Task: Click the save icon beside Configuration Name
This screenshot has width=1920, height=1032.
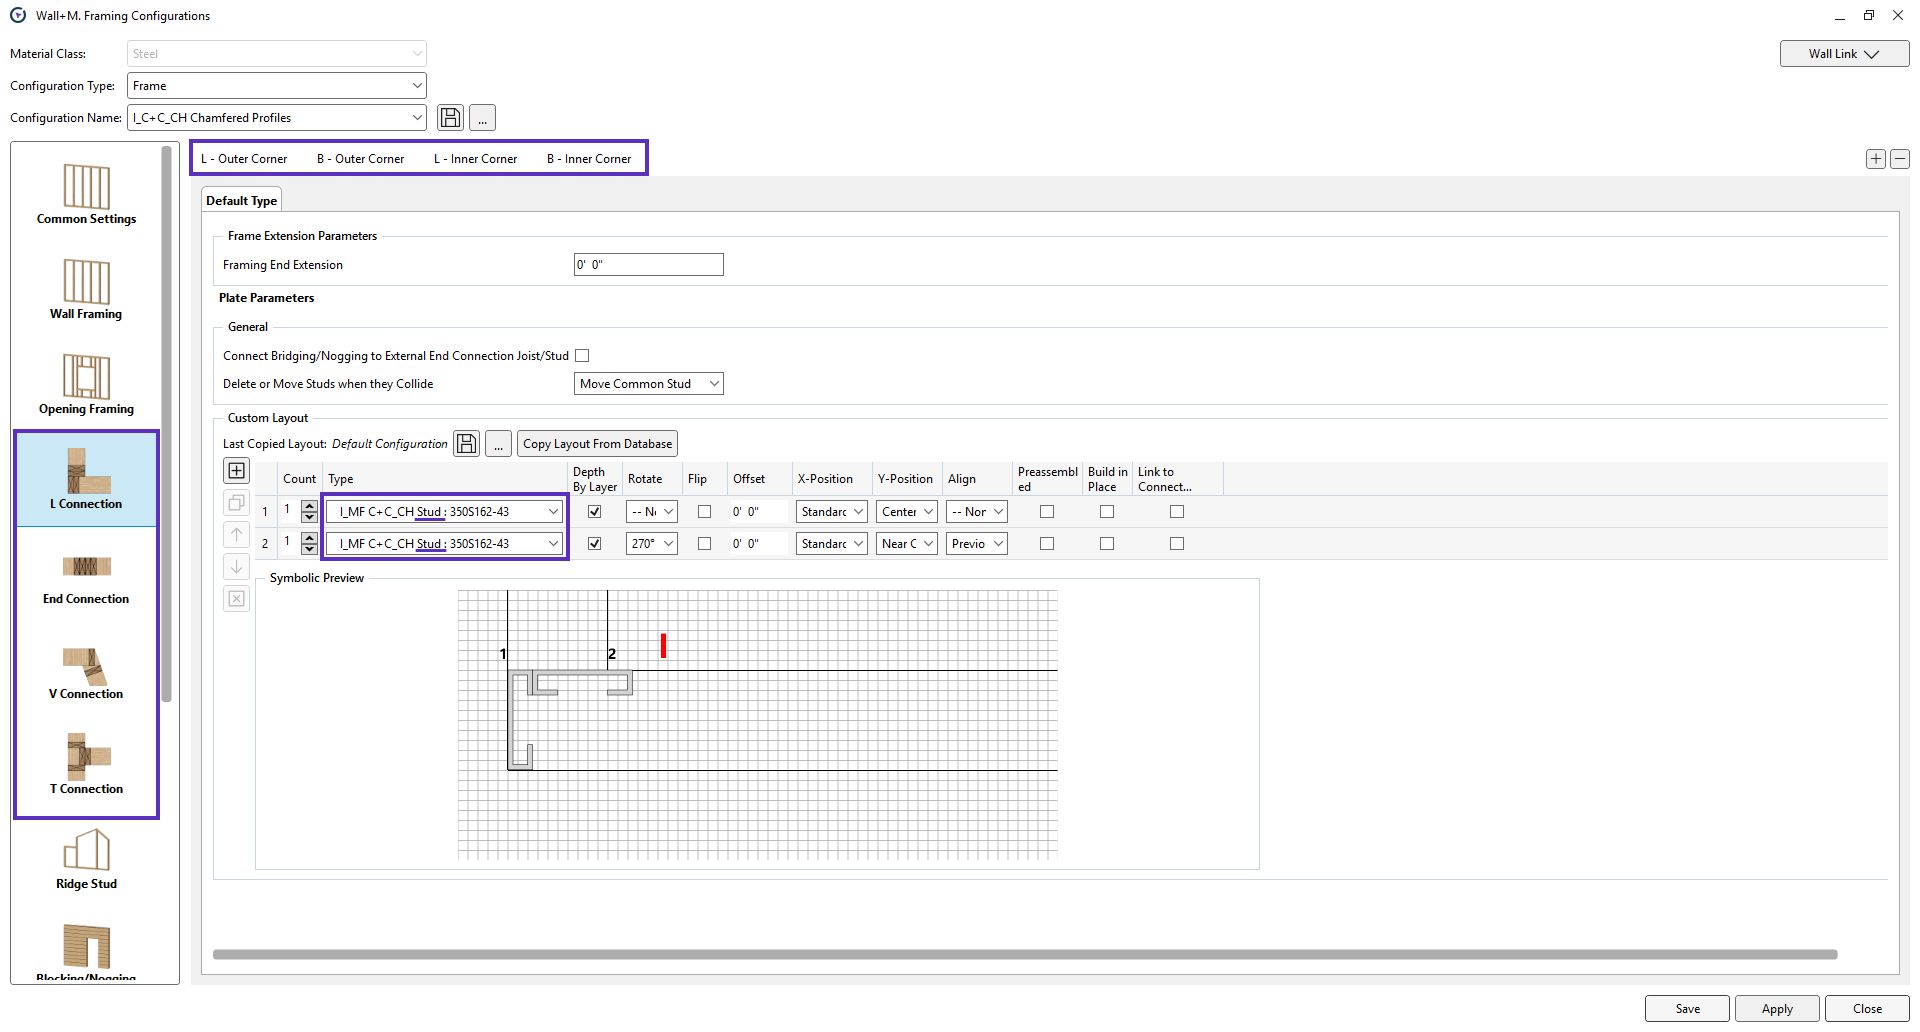Action: pos(451,118)
